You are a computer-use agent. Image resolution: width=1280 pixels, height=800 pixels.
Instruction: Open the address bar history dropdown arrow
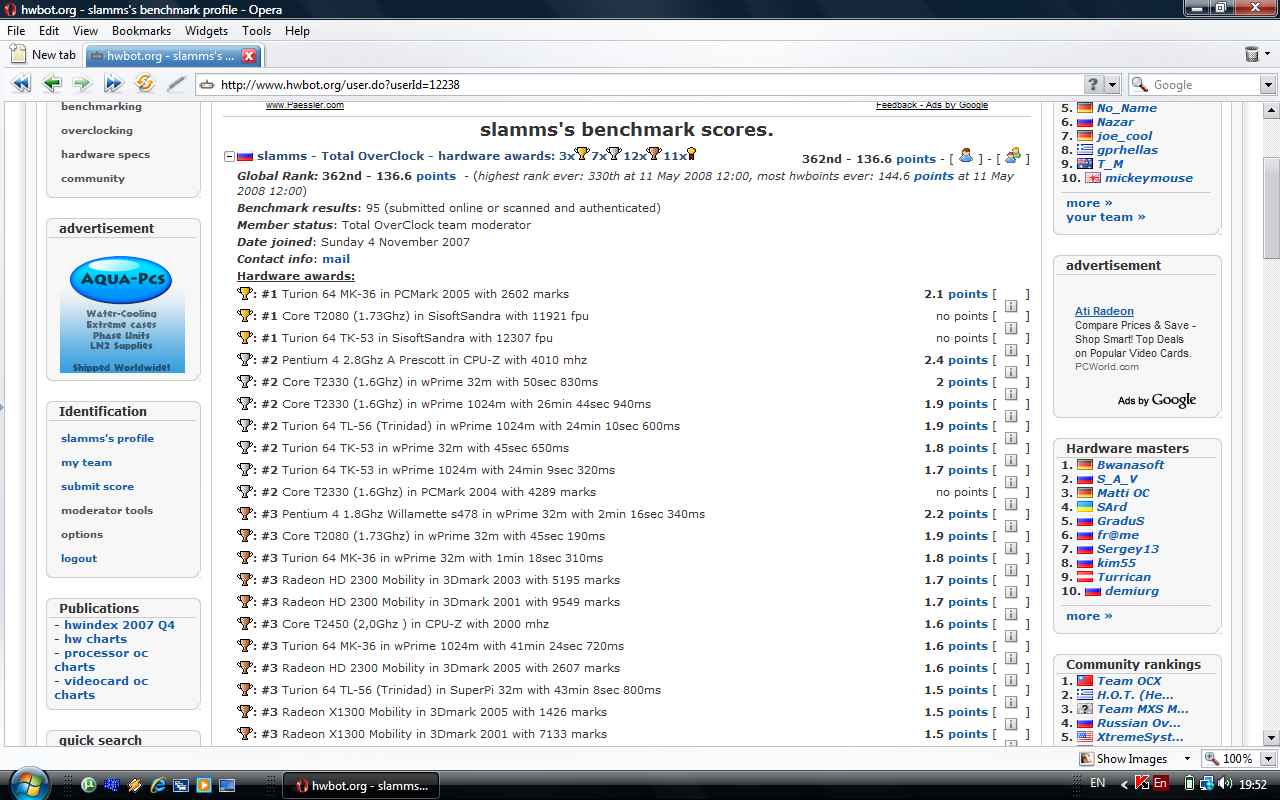1112,85
